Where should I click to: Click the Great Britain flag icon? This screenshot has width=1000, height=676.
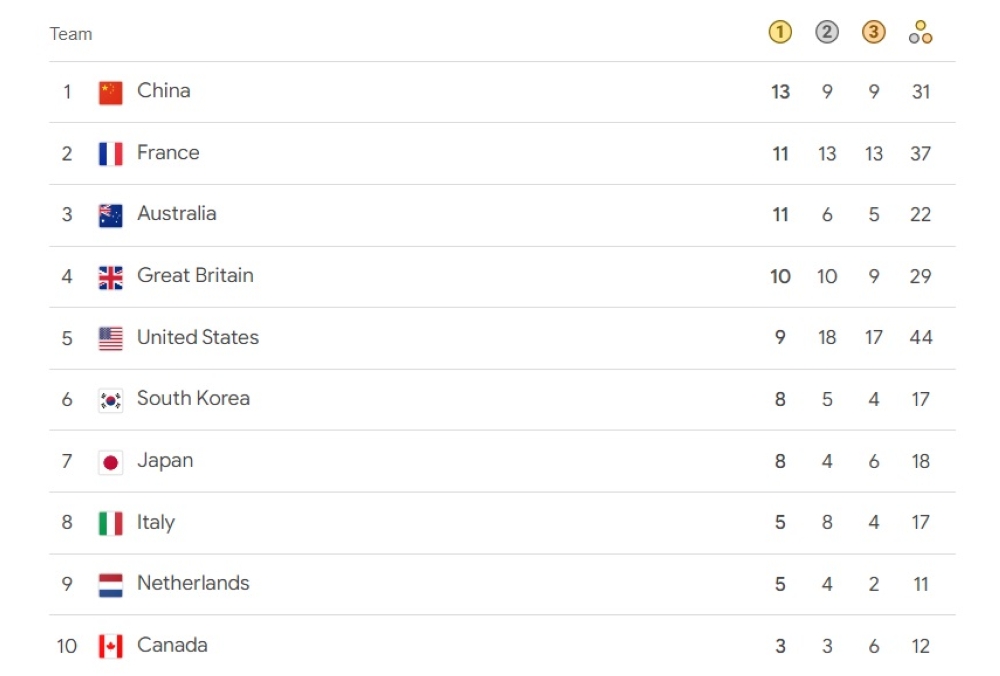pyautogui.click(x=110, y=277)
